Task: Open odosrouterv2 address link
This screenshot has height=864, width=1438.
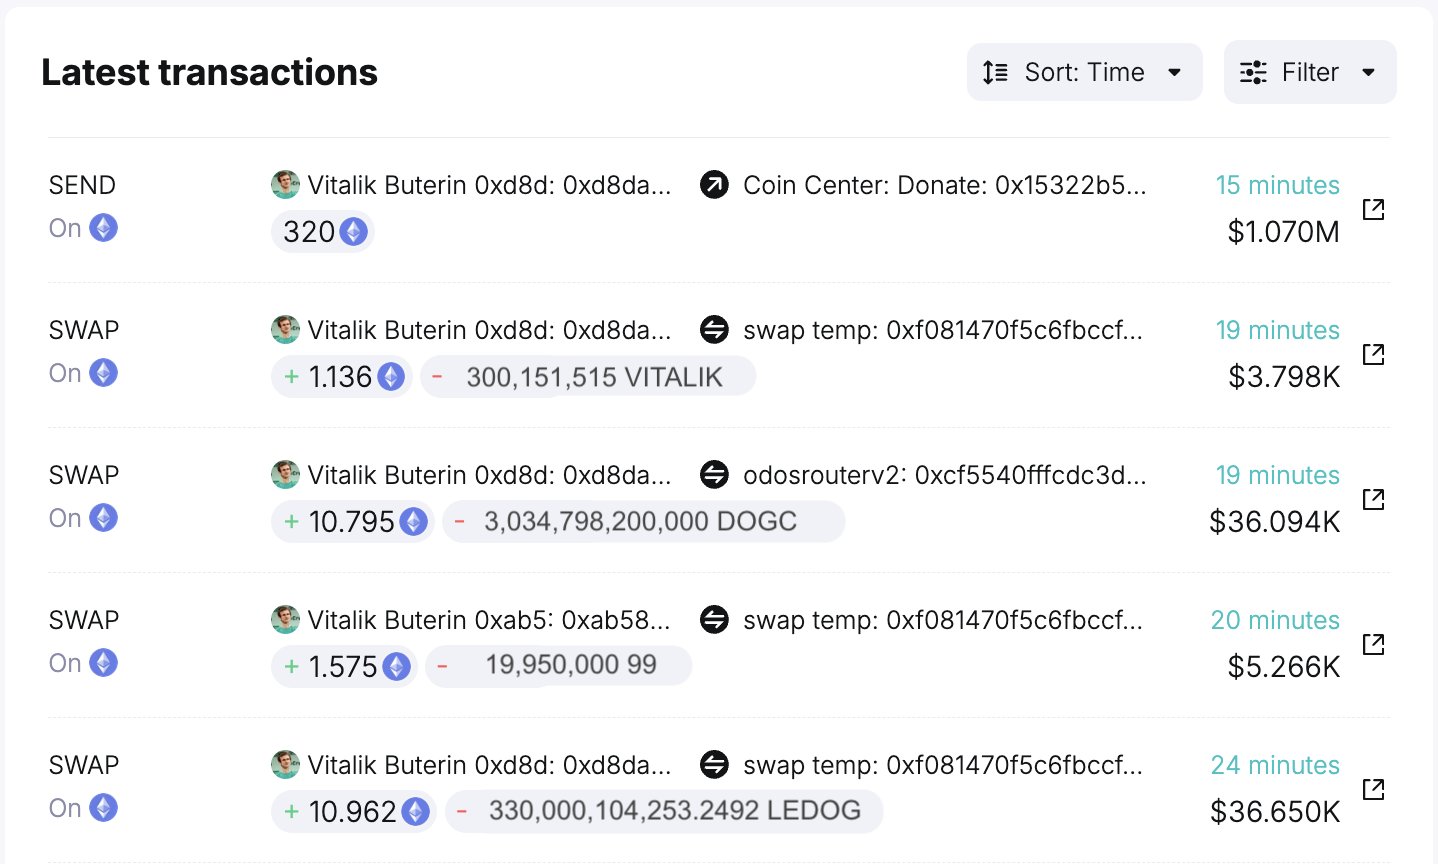Action: [944, 475]
